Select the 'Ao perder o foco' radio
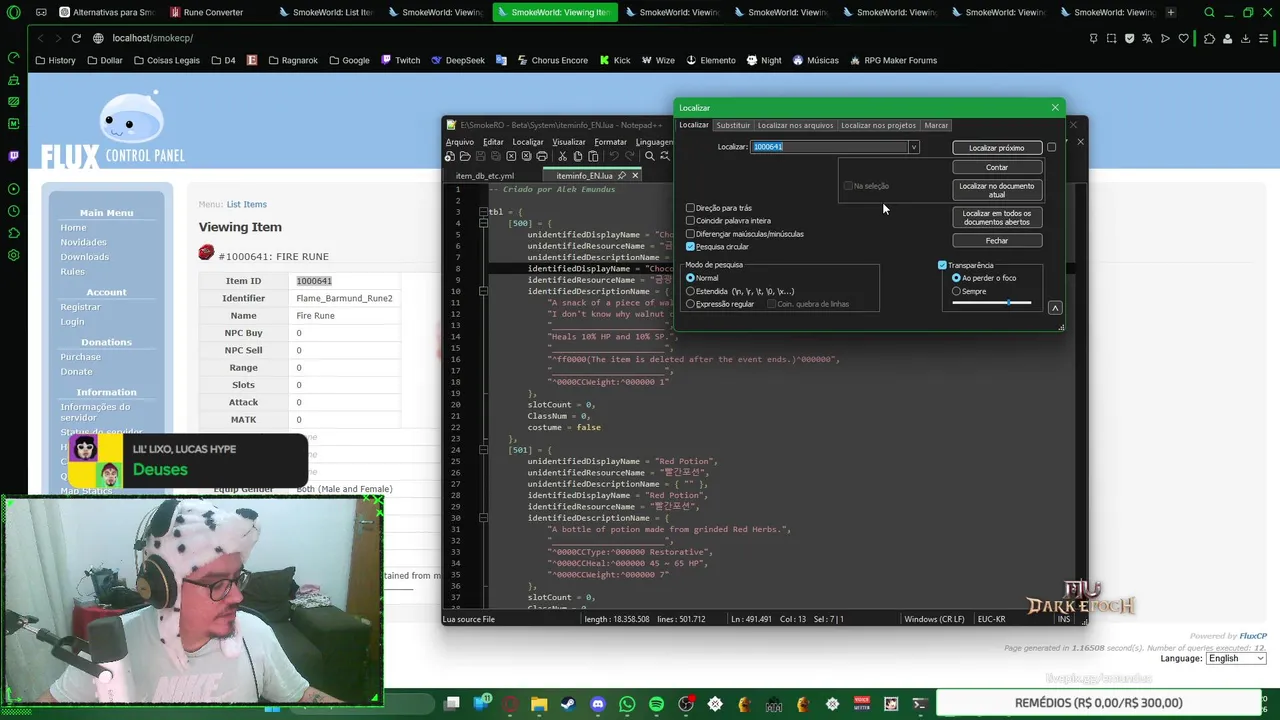The height and width of the screenshot is (720, 1280). 956,278
